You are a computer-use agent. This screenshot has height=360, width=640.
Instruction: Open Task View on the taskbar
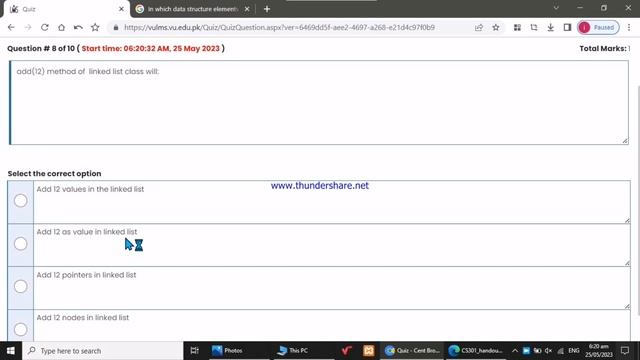tap(195, 351)
